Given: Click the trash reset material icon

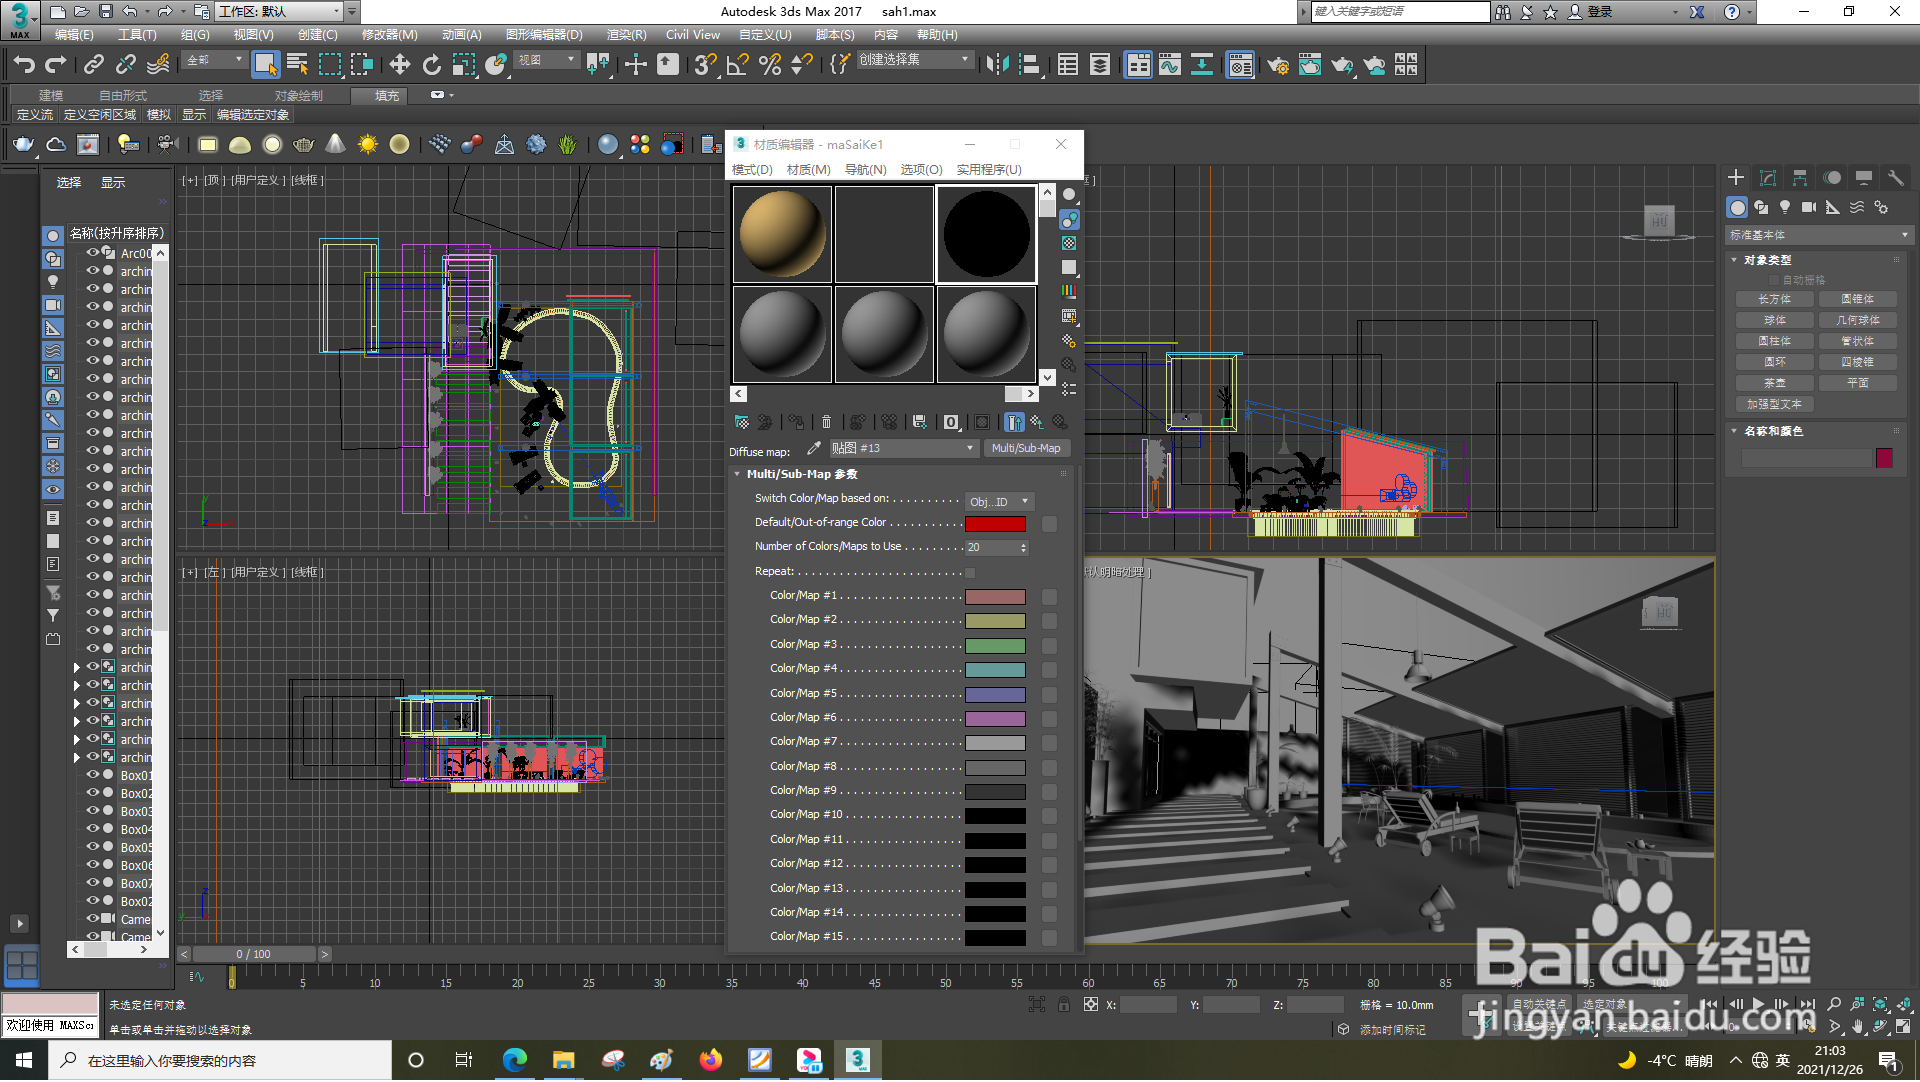Looking at the screenshot, I should [826, 422].
